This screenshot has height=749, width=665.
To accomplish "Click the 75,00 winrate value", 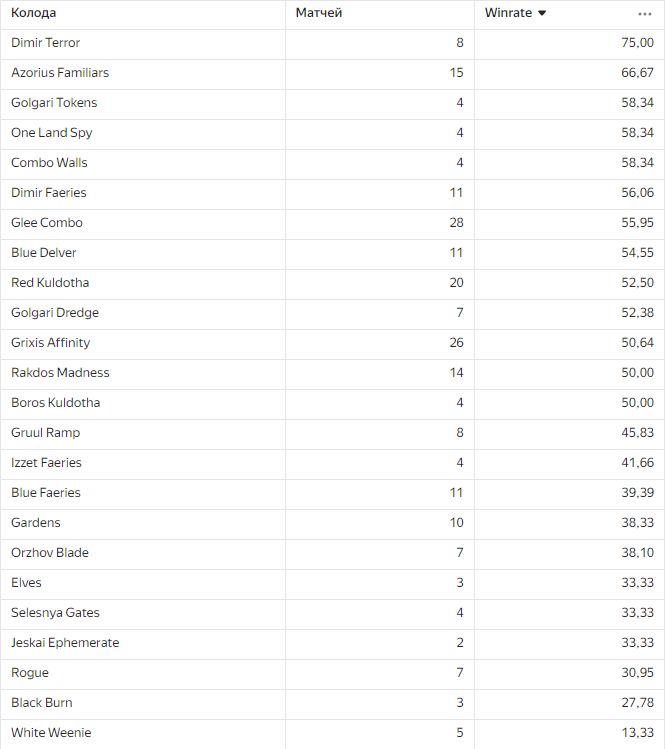I will pyautogui.click(x=637, y=43).
